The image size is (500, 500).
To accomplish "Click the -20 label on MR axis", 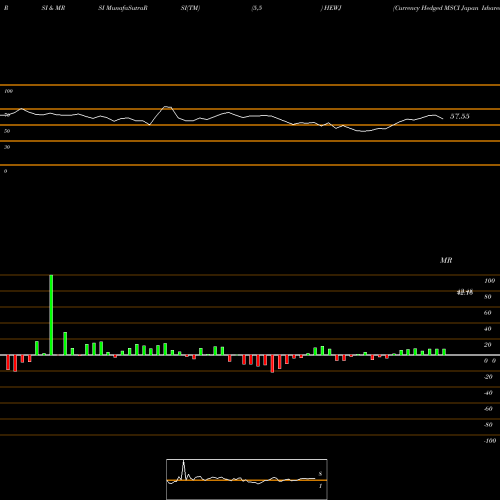I will (488, 377).
